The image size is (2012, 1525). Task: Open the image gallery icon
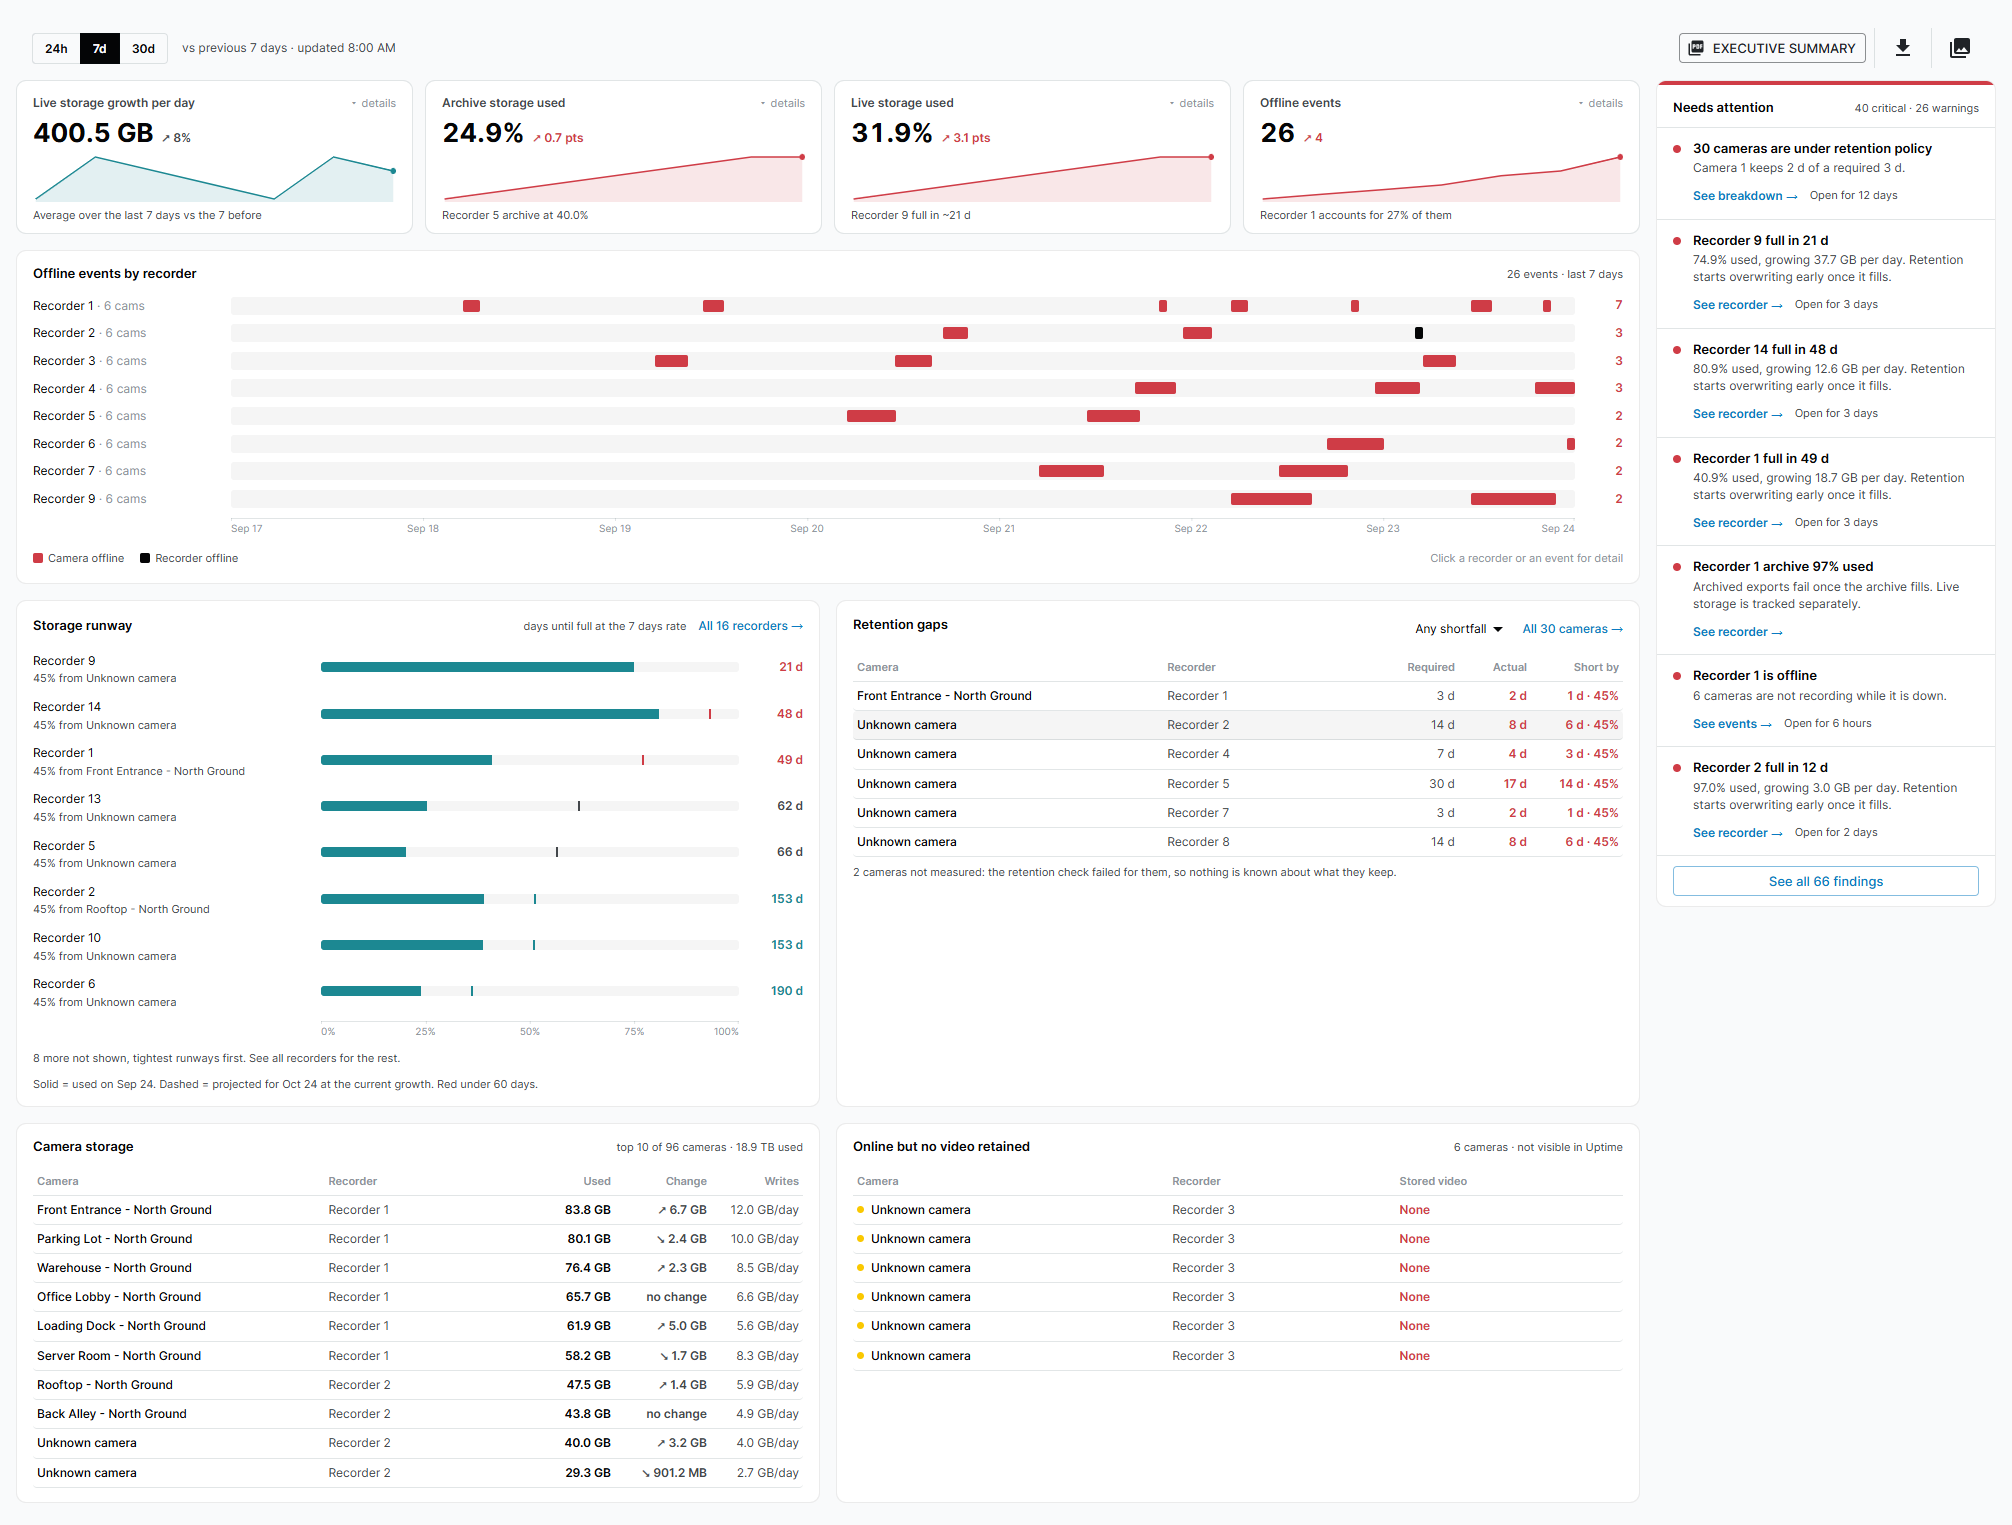coord(1960,48)
